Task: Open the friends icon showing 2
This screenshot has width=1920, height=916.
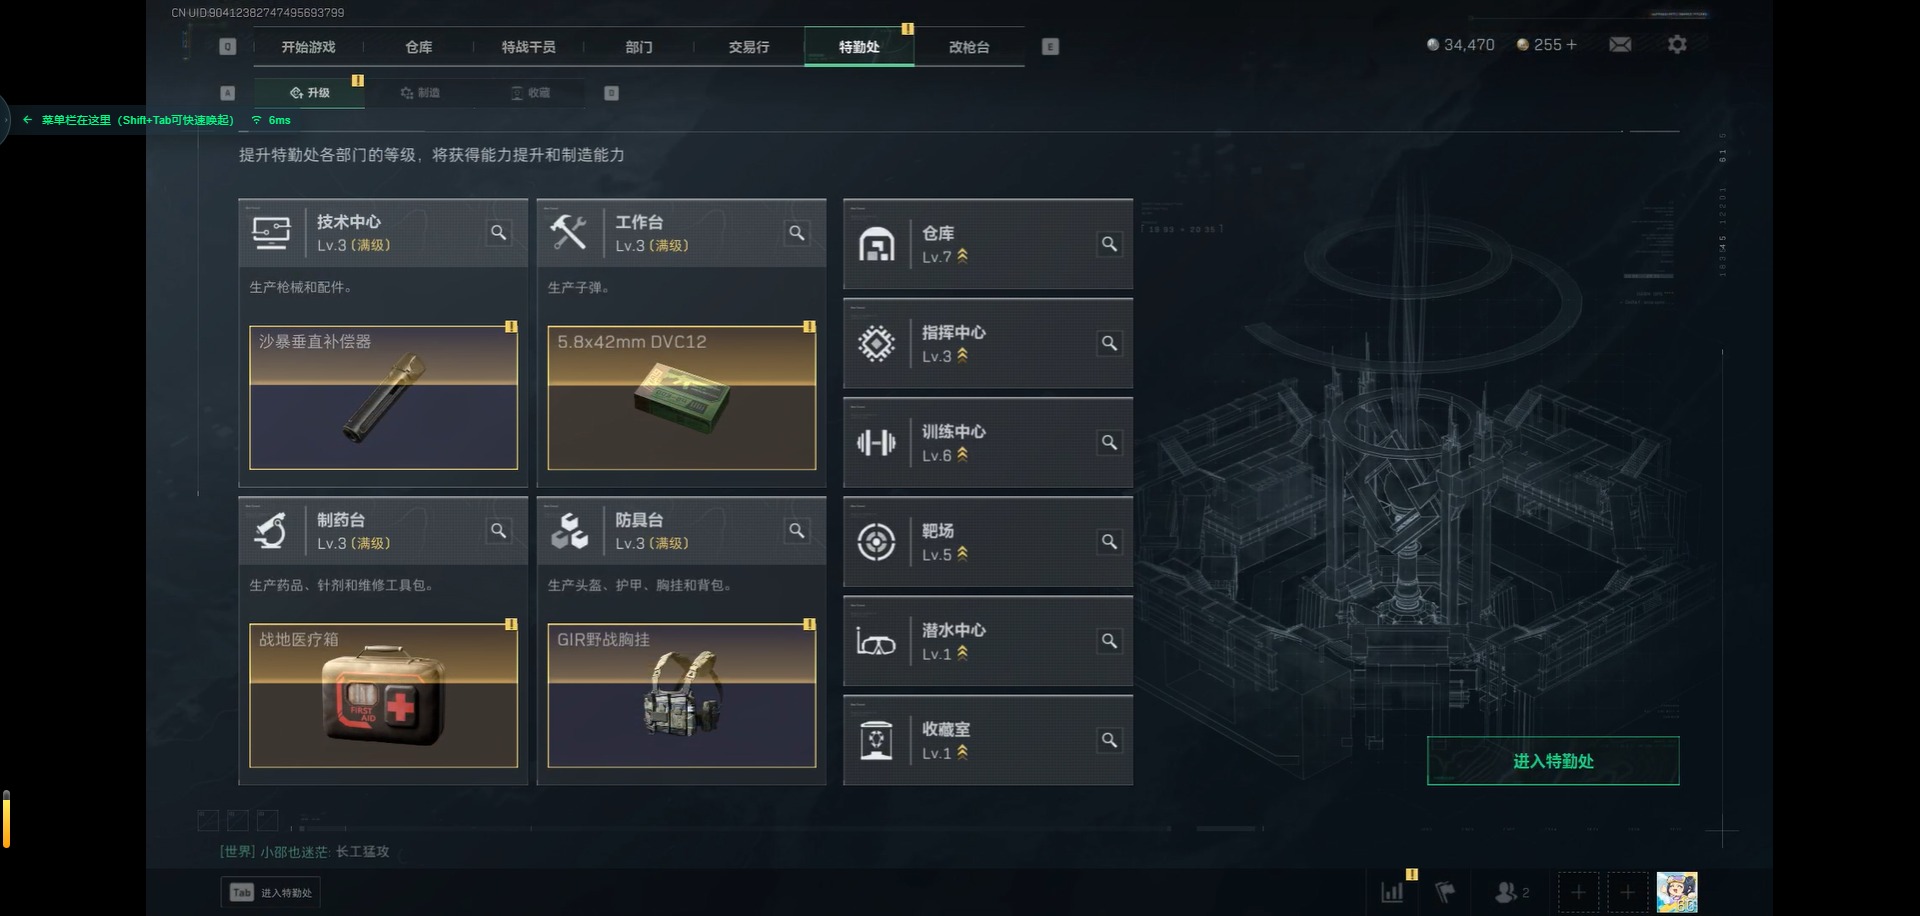Action: pos(1511,892)
